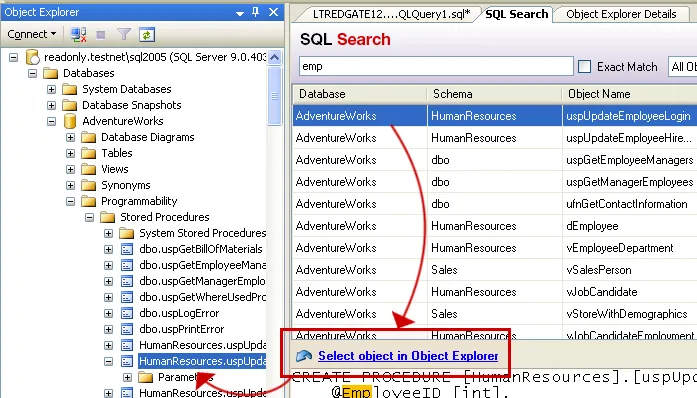697x398 pixels.
Task: Collapse the Stored Procedures node
Action: coord(89,217)
